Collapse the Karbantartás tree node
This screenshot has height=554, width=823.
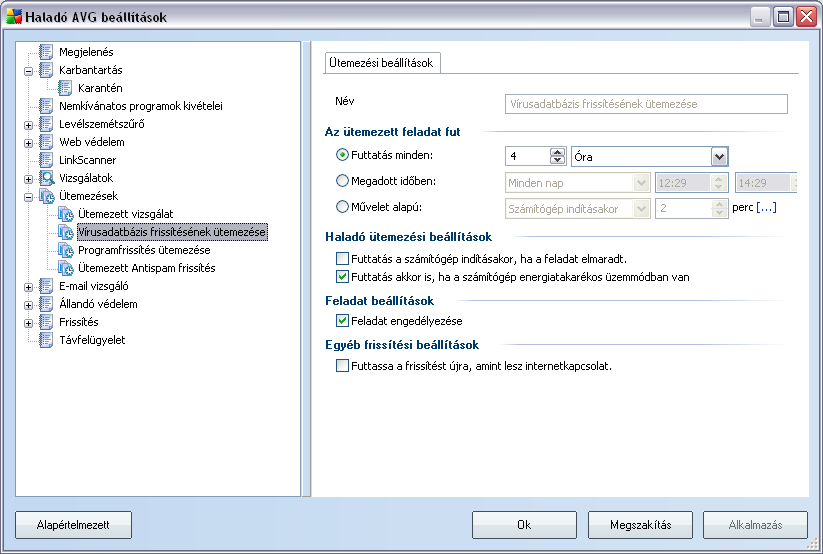tap(29, 71)
